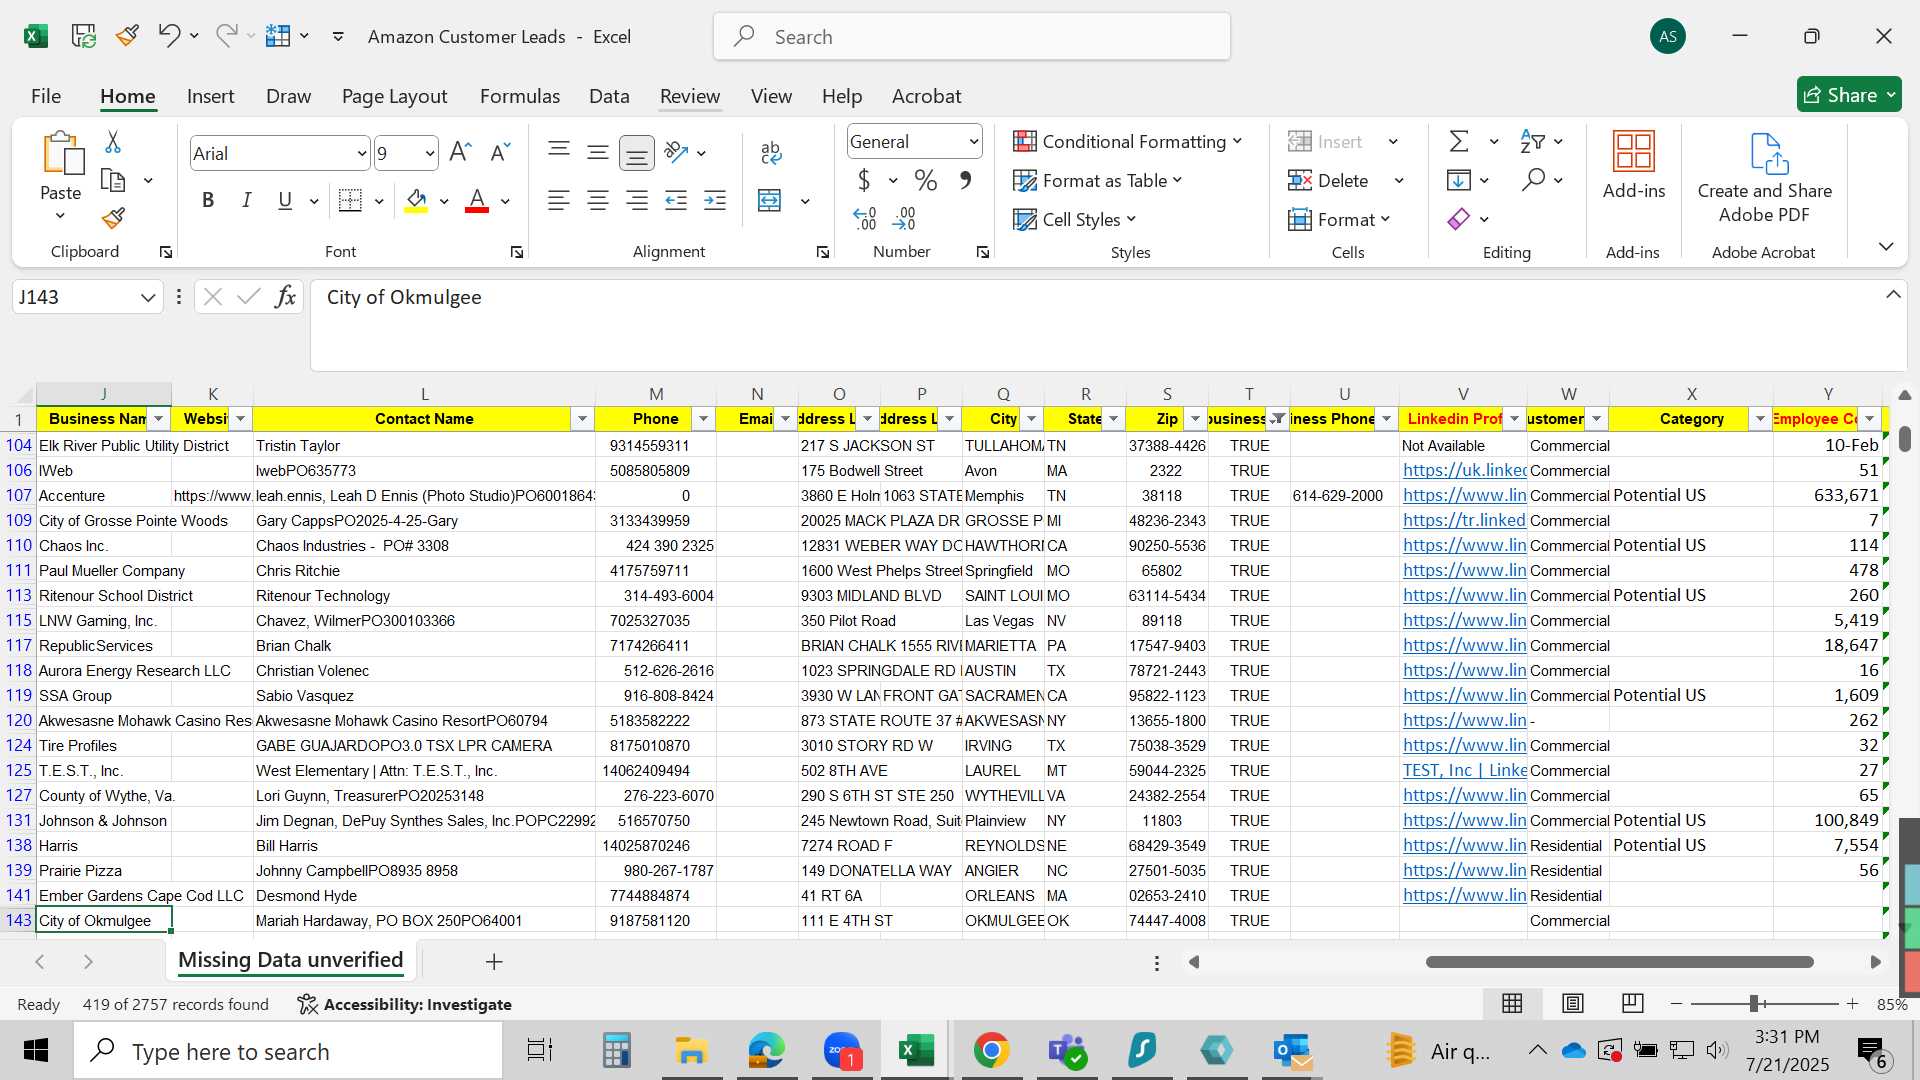Click Insert Function fx icon
Viewport: 1920px width, 1080px height.
(x=285, y=297)
